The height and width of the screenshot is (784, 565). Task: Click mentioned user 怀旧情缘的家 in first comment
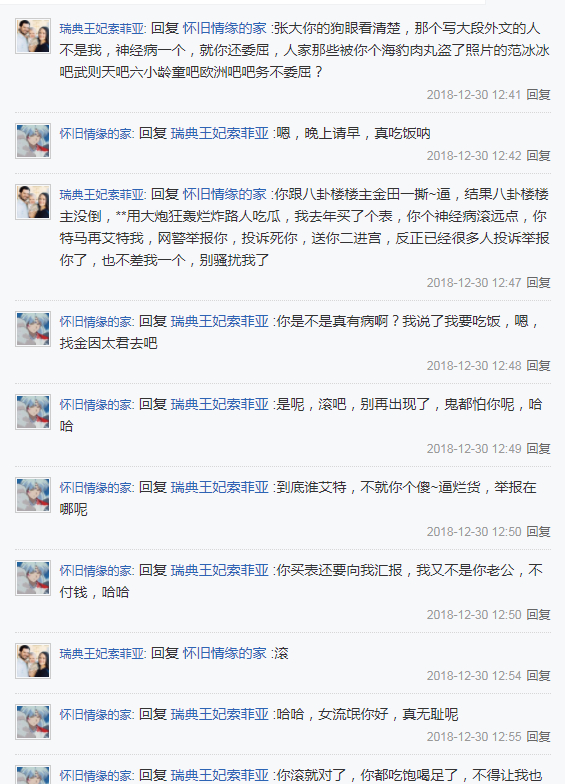pyautogui.click(x=224, y=28)
